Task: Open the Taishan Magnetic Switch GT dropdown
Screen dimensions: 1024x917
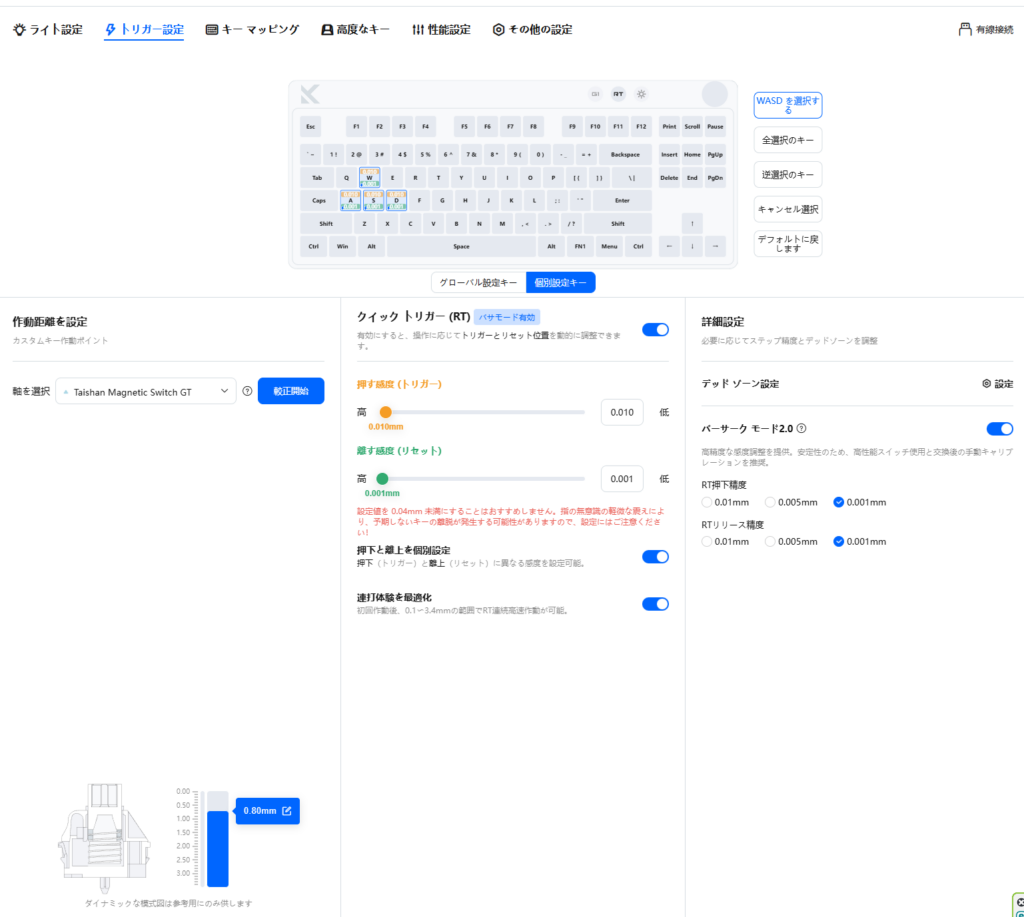Action: (x=146, y=392)
